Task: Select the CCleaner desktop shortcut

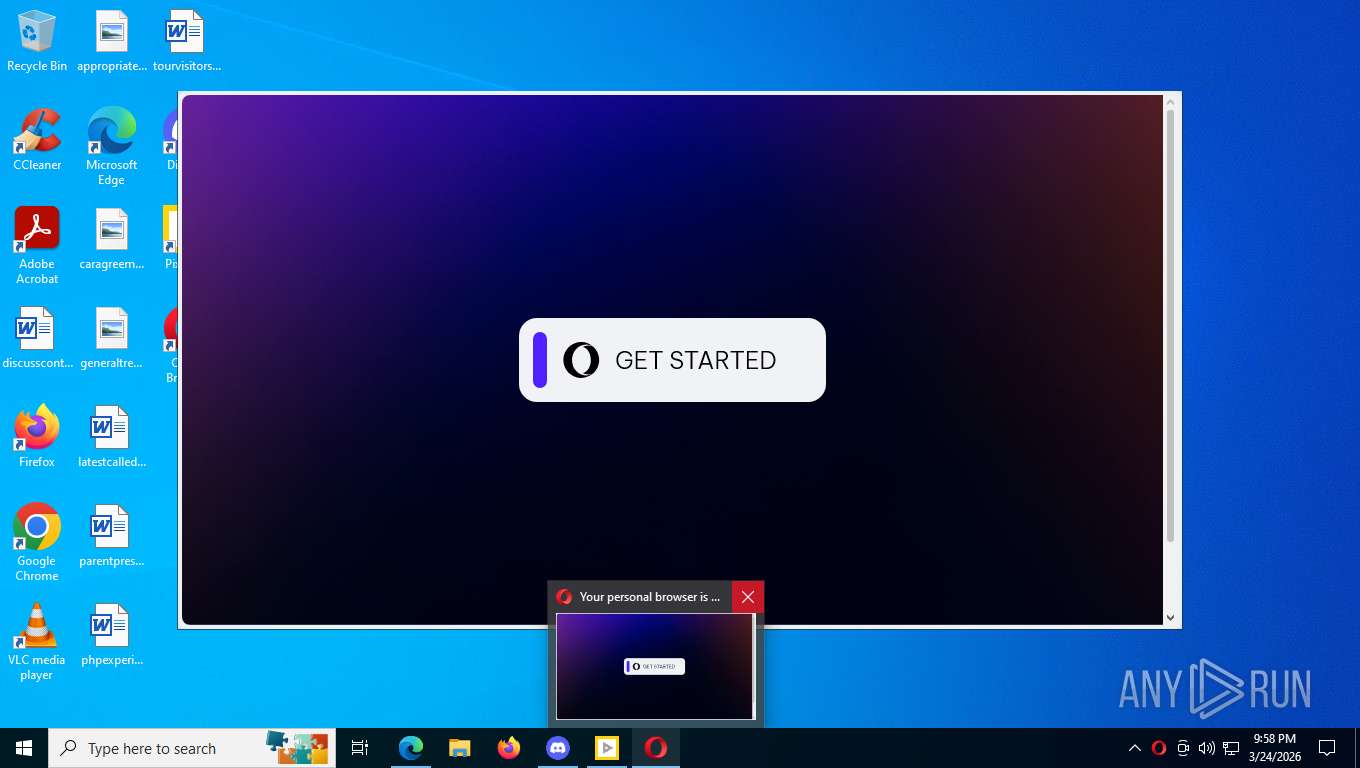Action: pyautogui.click(x=37, y=140)
